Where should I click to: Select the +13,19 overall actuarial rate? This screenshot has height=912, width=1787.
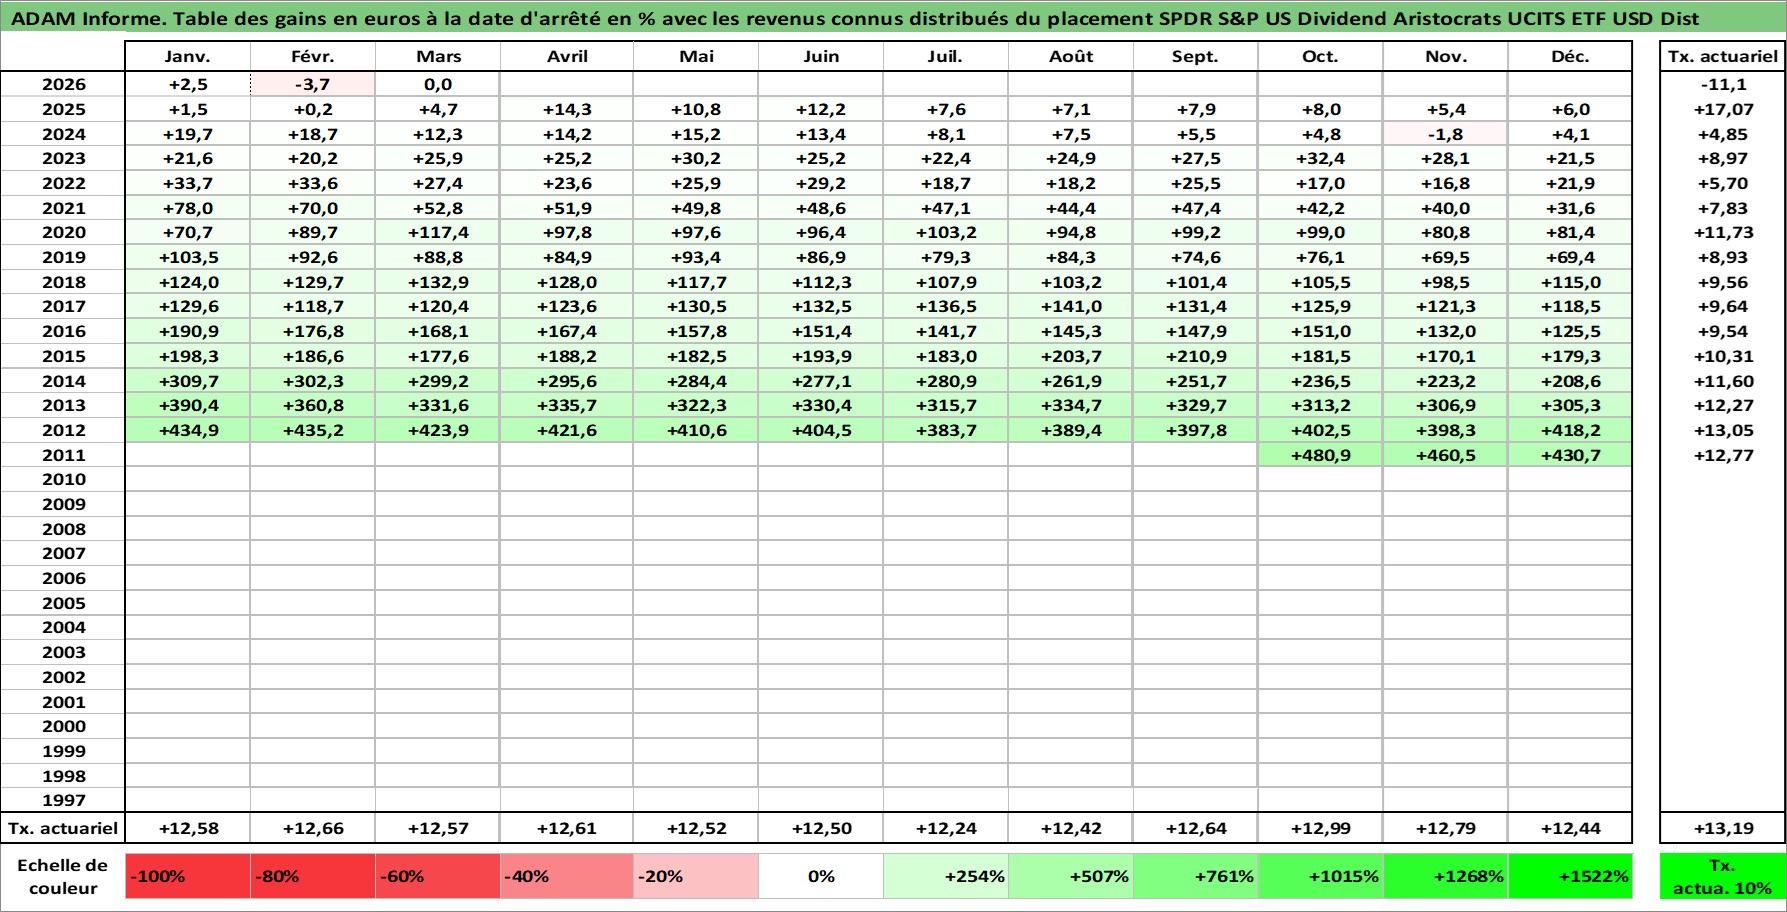coord(1722,828)
